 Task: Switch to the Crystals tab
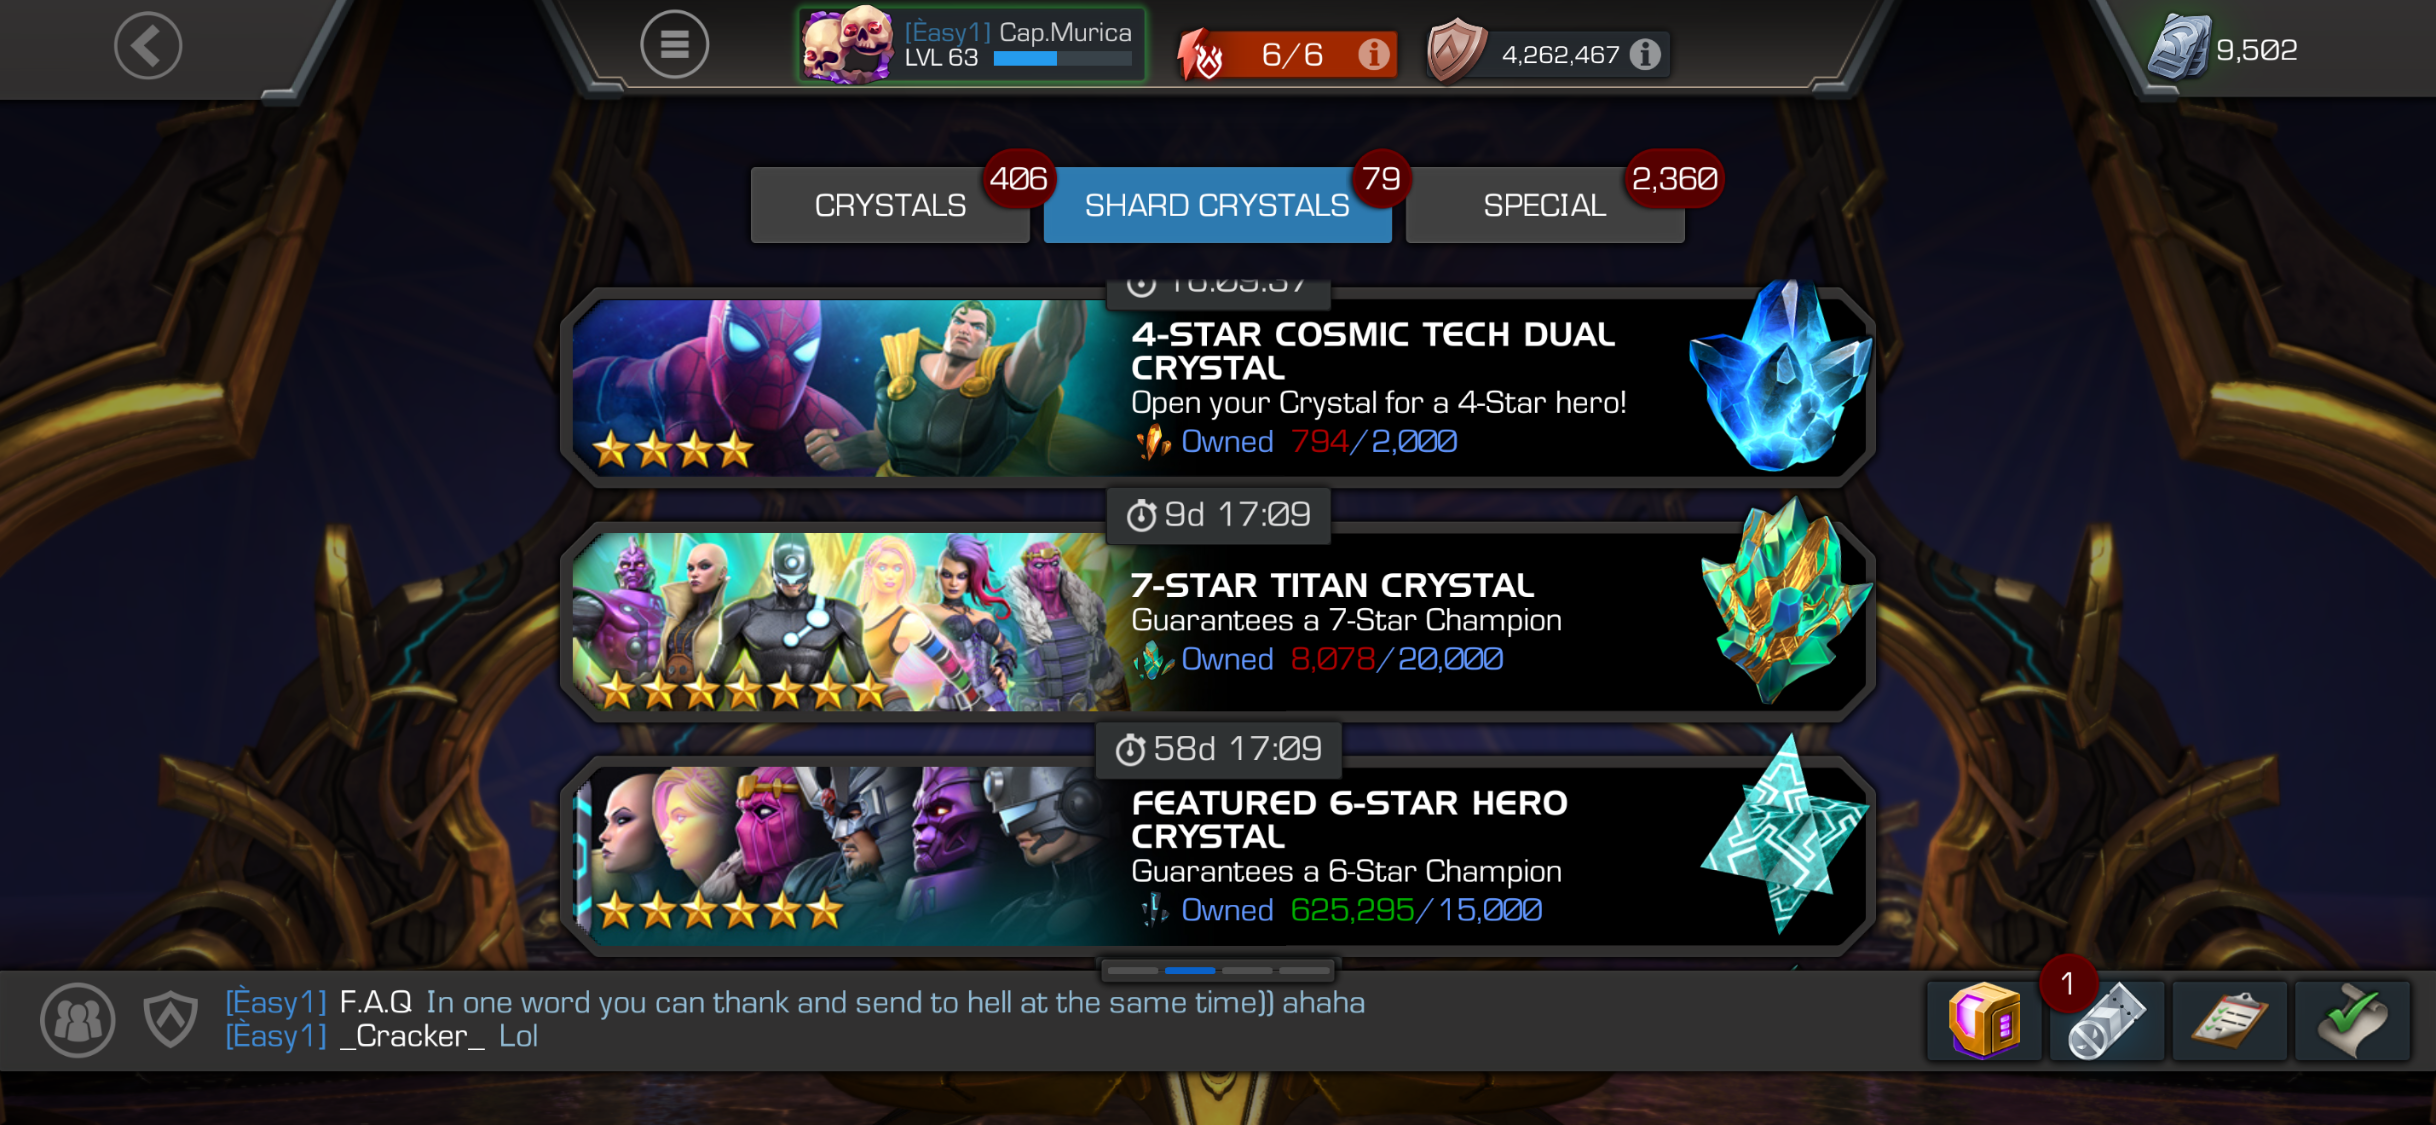(x=890, y=205)
